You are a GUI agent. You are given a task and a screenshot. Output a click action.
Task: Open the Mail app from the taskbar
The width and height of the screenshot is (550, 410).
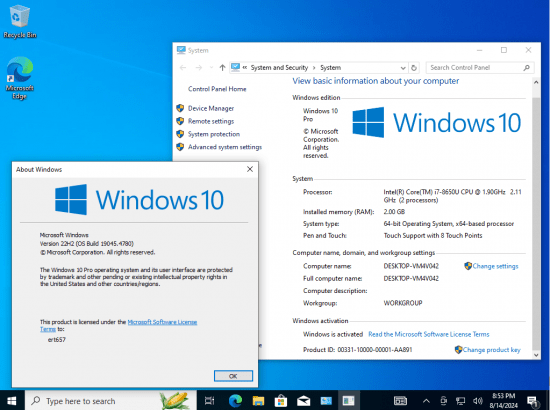303,401
